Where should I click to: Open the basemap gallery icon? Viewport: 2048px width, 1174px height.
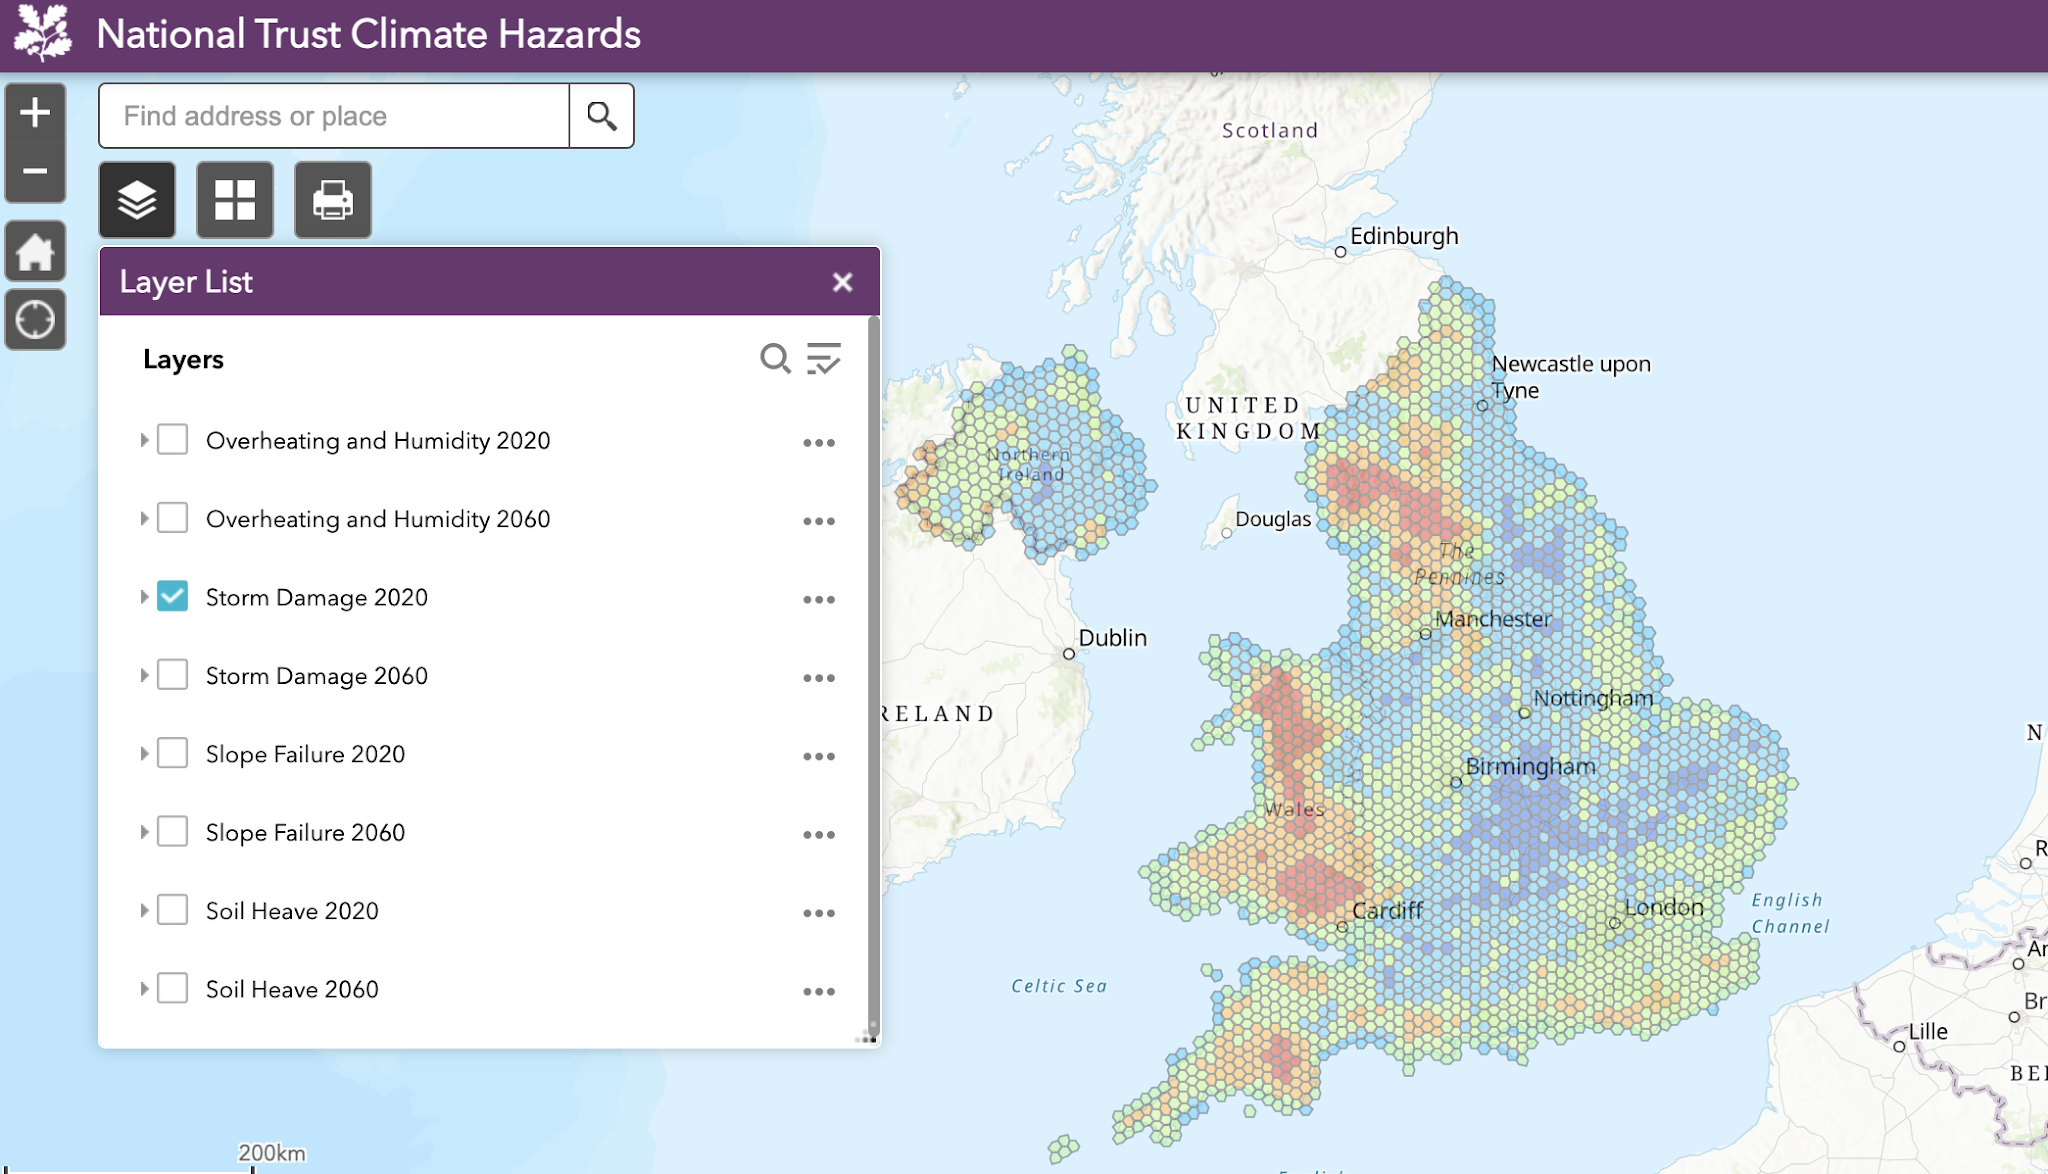pyautogui.click(x=234, y=199)
